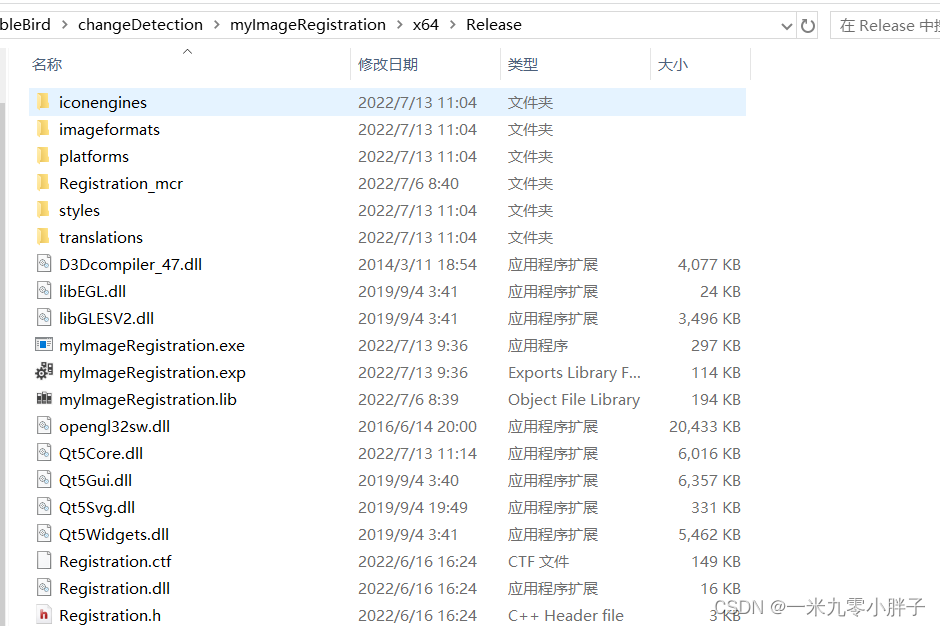
Task: Select the Qt5Gui.dll file name
Action: (x=95, y=480)
